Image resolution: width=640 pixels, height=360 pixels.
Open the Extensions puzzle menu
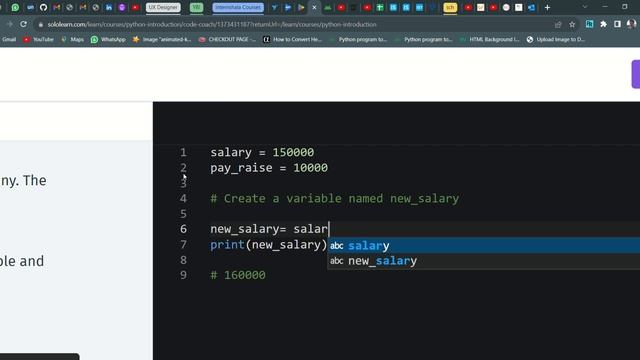click(603, 24)
